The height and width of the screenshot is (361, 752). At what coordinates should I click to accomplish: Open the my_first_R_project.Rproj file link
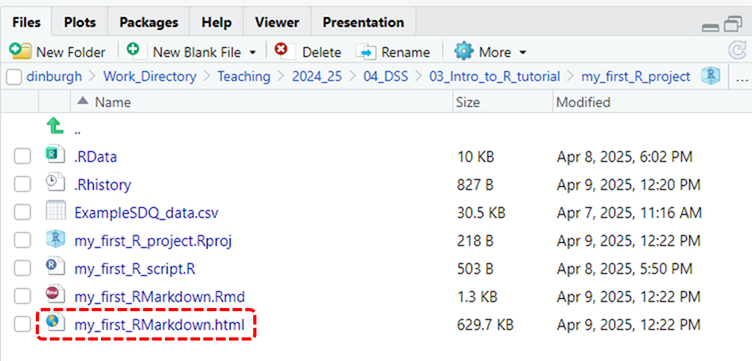tap(153, 241)
